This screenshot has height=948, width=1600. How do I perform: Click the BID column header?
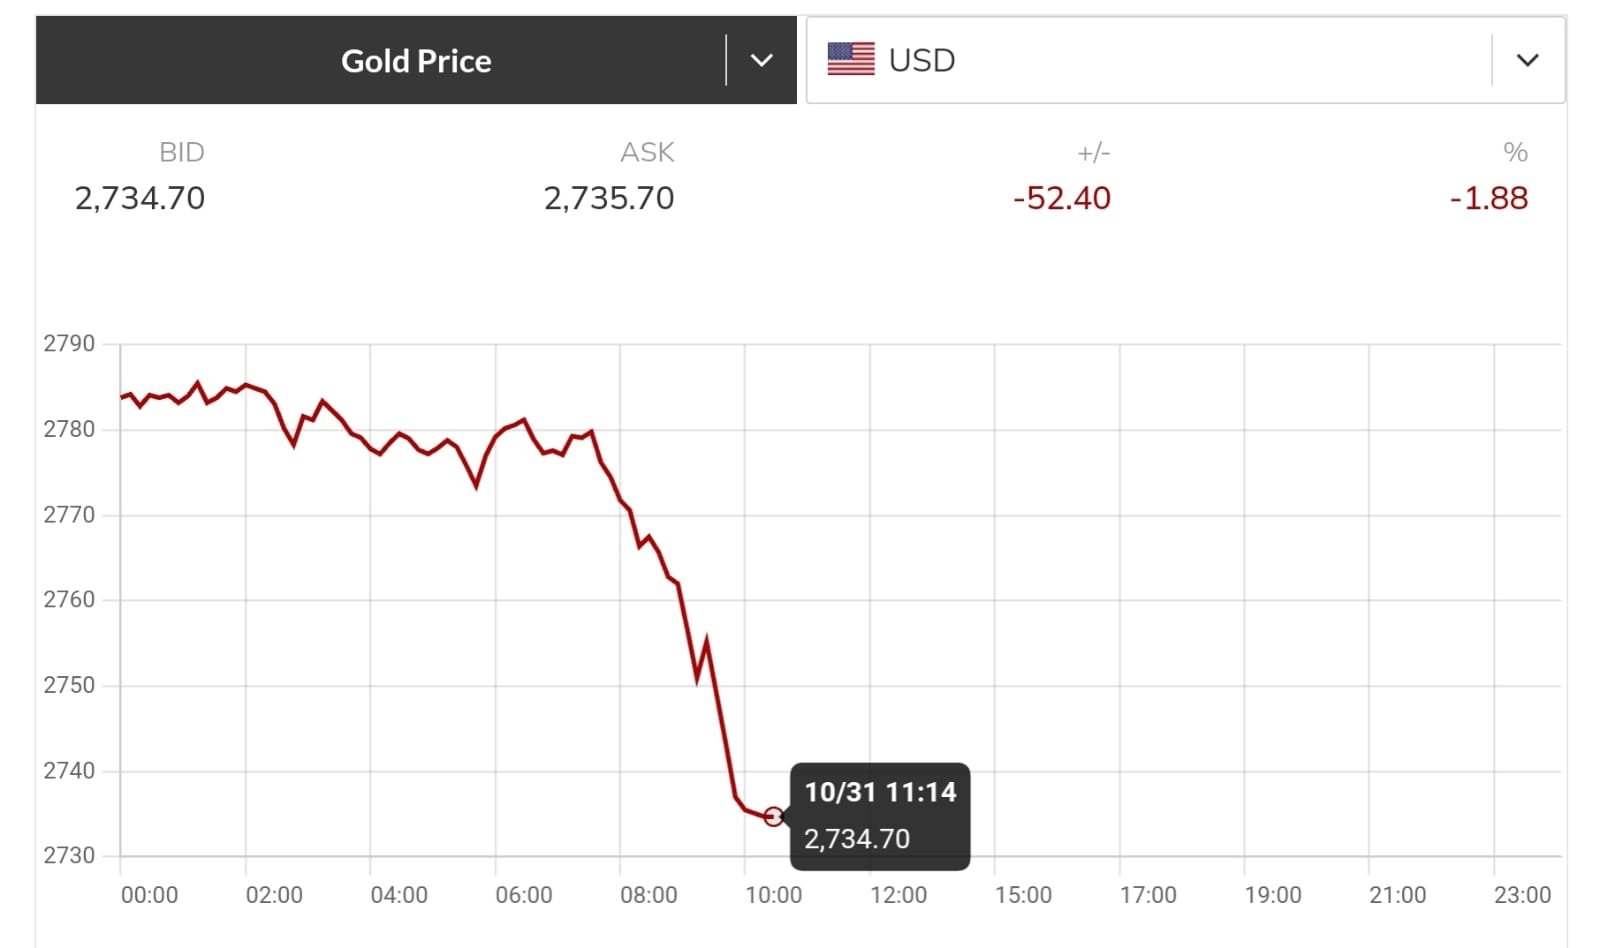coord(181,152)
